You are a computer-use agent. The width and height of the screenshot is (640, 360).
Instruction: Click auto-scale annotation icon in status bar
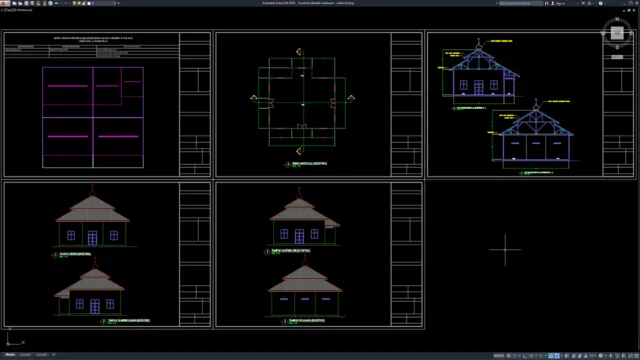pos(580,356)
